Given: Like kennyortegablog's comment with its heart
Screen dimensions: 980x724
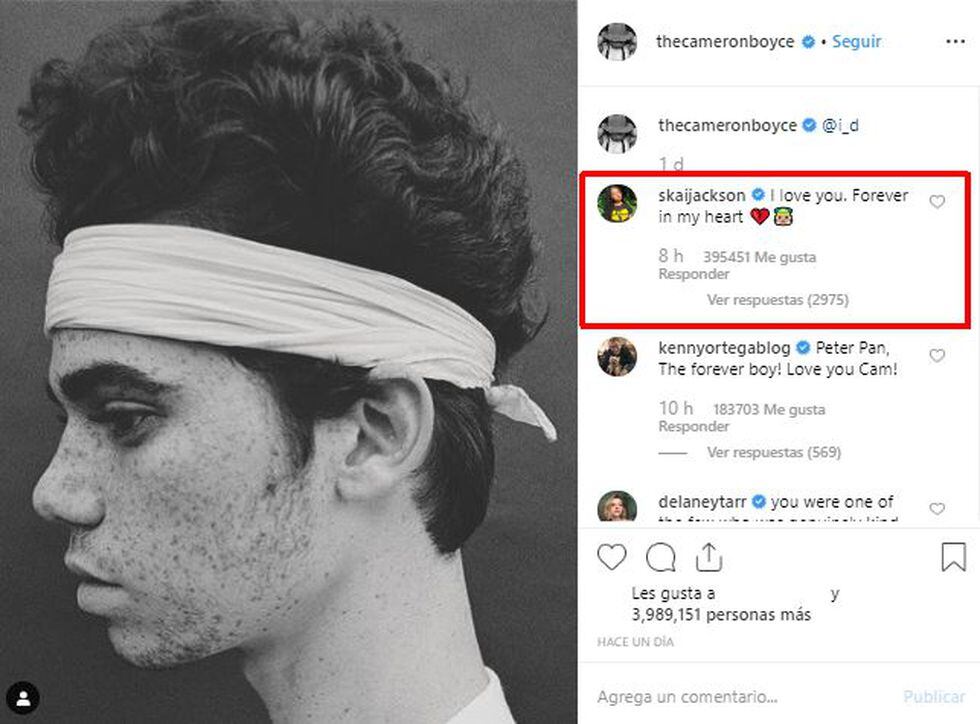Looking at the screenshot, I should [x=937, y=355].
